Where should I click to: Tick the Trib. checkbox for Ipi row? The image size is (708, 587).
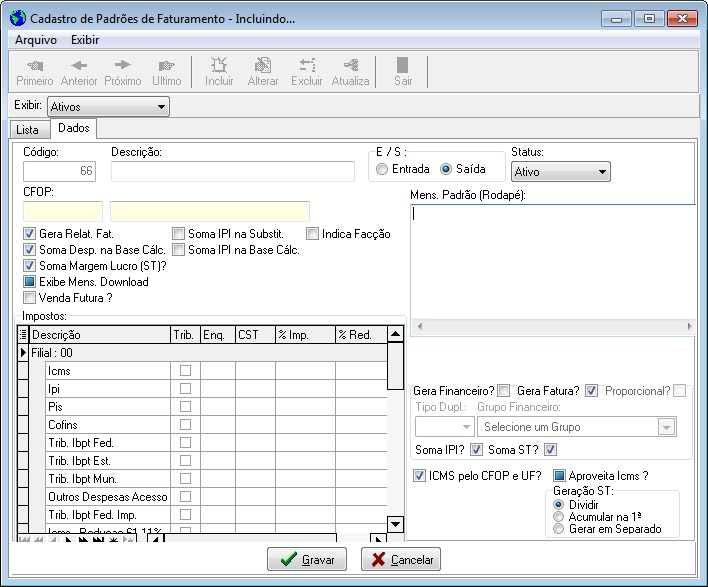click(x=185, y=389)
